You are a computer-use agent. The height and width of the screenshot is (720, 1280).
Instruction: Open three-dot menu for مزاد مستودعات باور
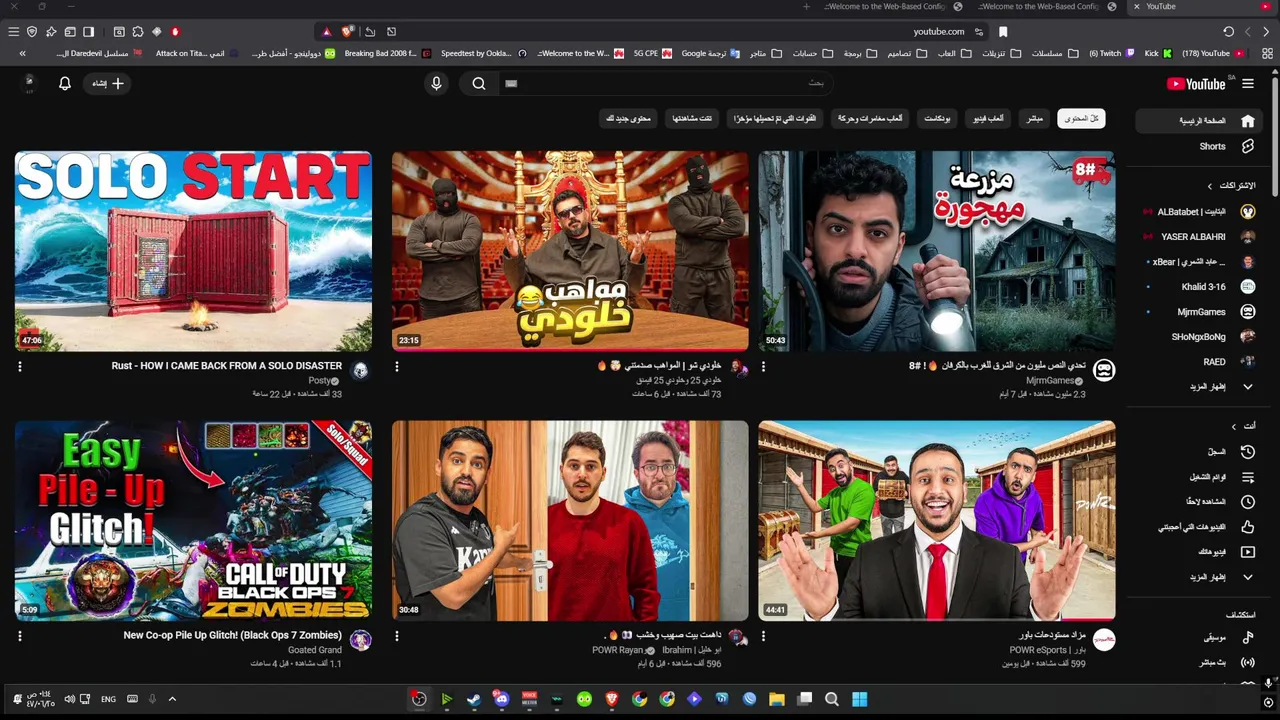coord(764,636)
